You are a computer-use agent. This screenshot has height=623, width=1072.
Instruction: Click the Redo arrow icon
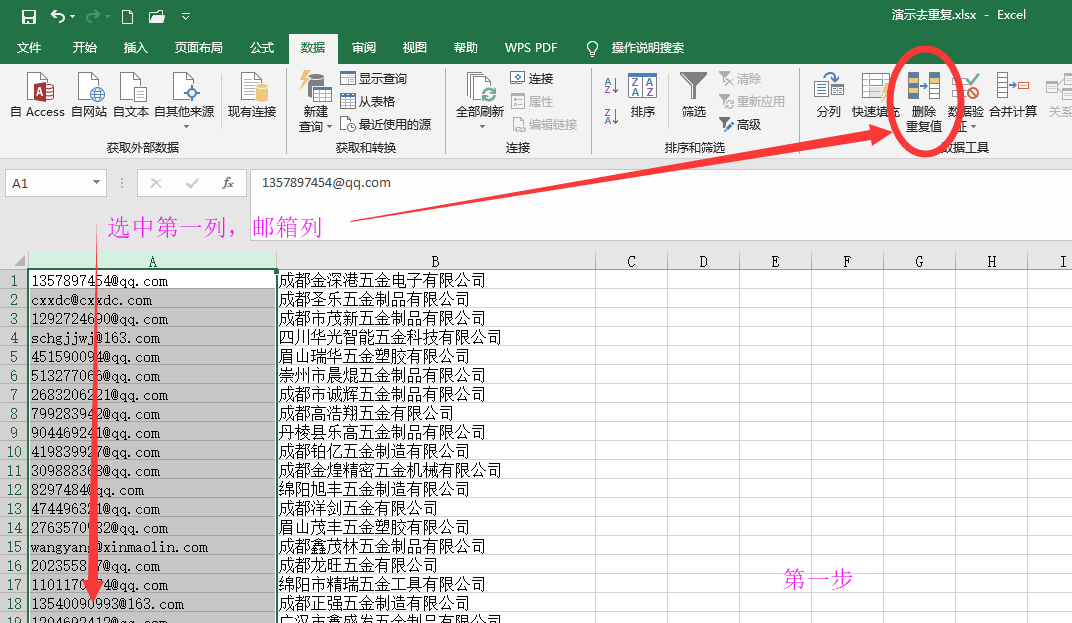(92, 16)
